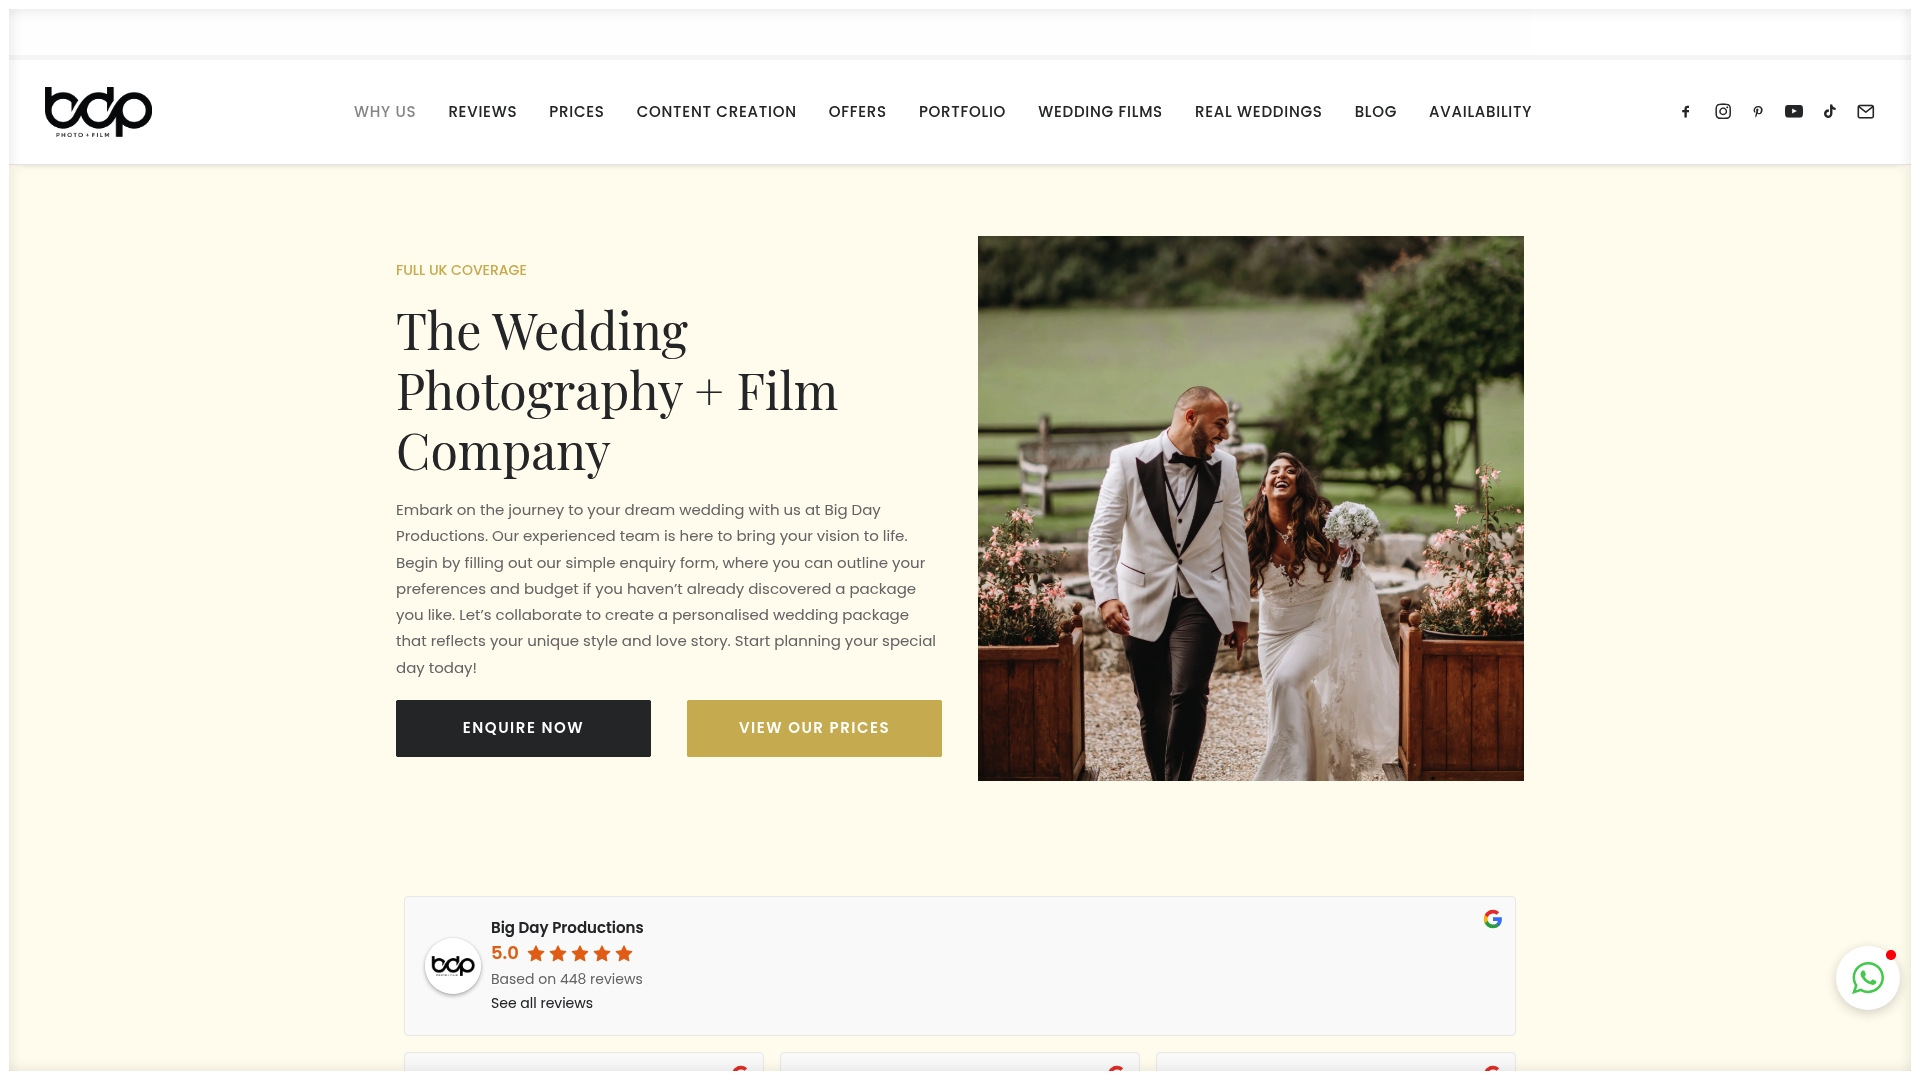Open the See all reviews link
This screenshot has width=1920, height=1080.
point(540,1002)
